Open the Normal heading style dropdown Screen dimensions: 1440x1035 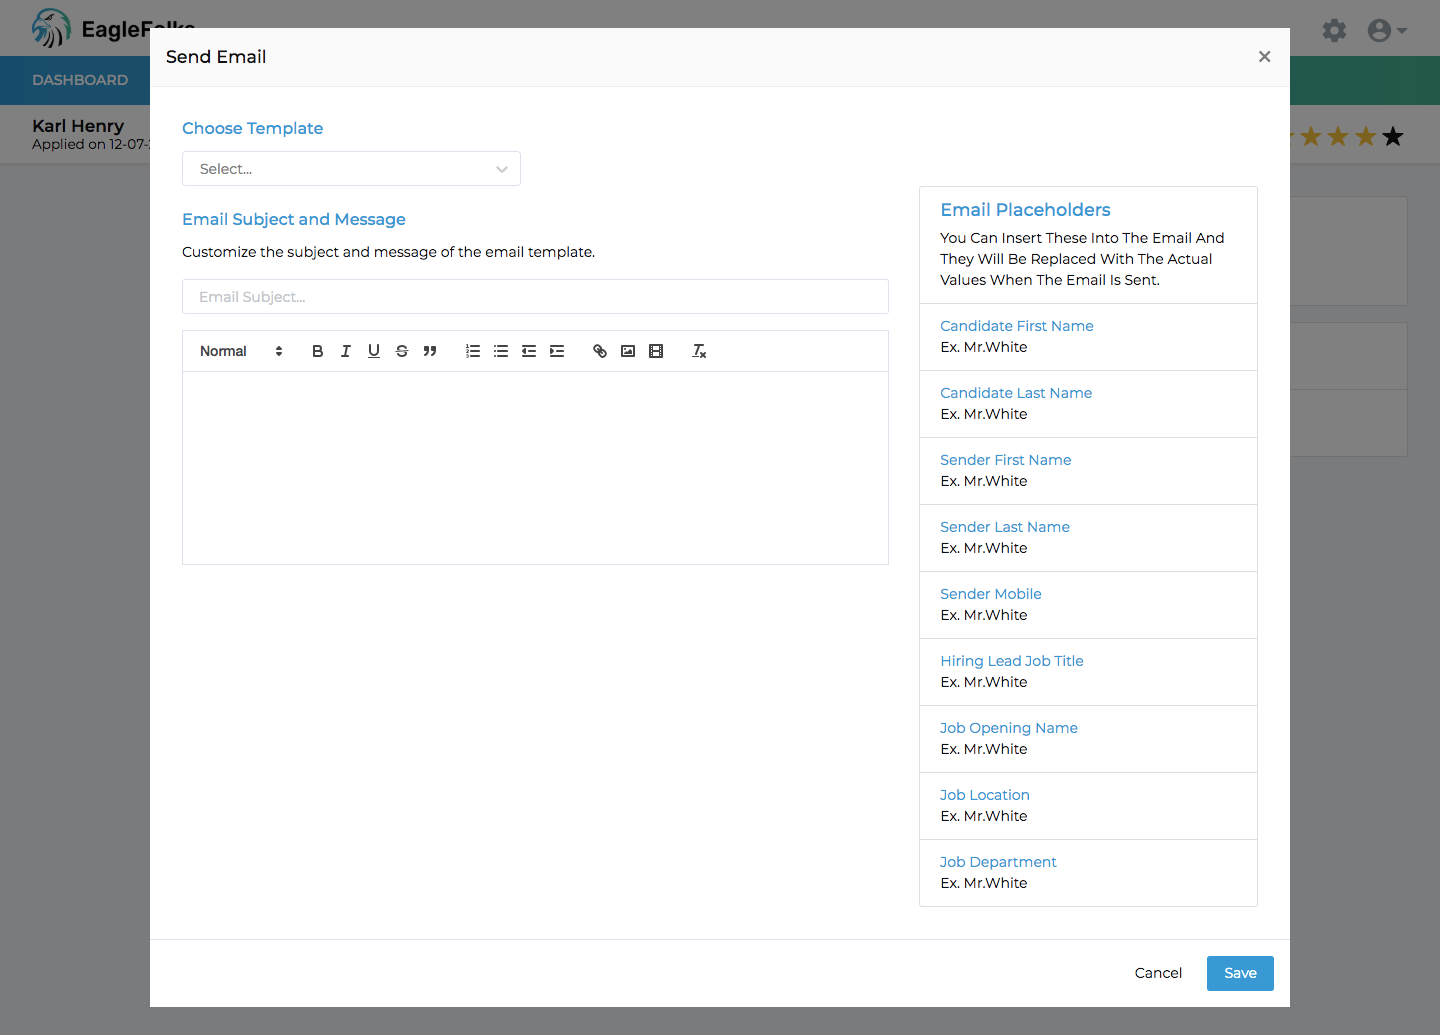[x=241, y=351]
